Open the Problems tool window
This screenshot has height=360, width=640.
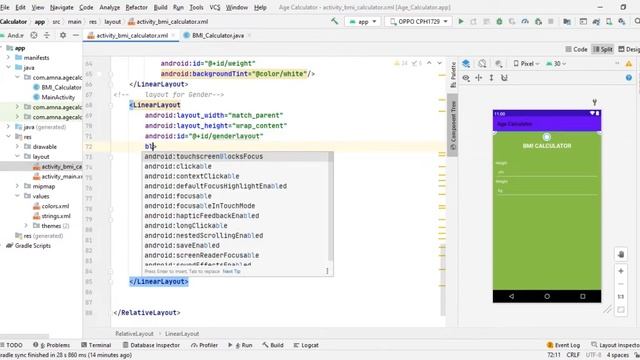click(x=52, y=345)
